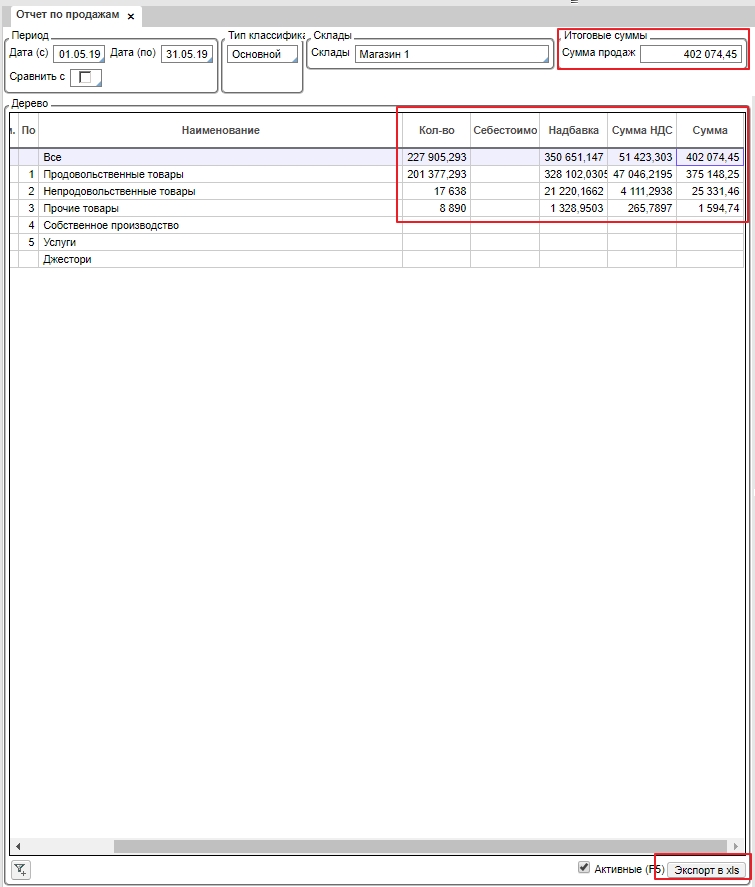
Task: Sort by the Наименование column header
Action: (x=220, y=130)
